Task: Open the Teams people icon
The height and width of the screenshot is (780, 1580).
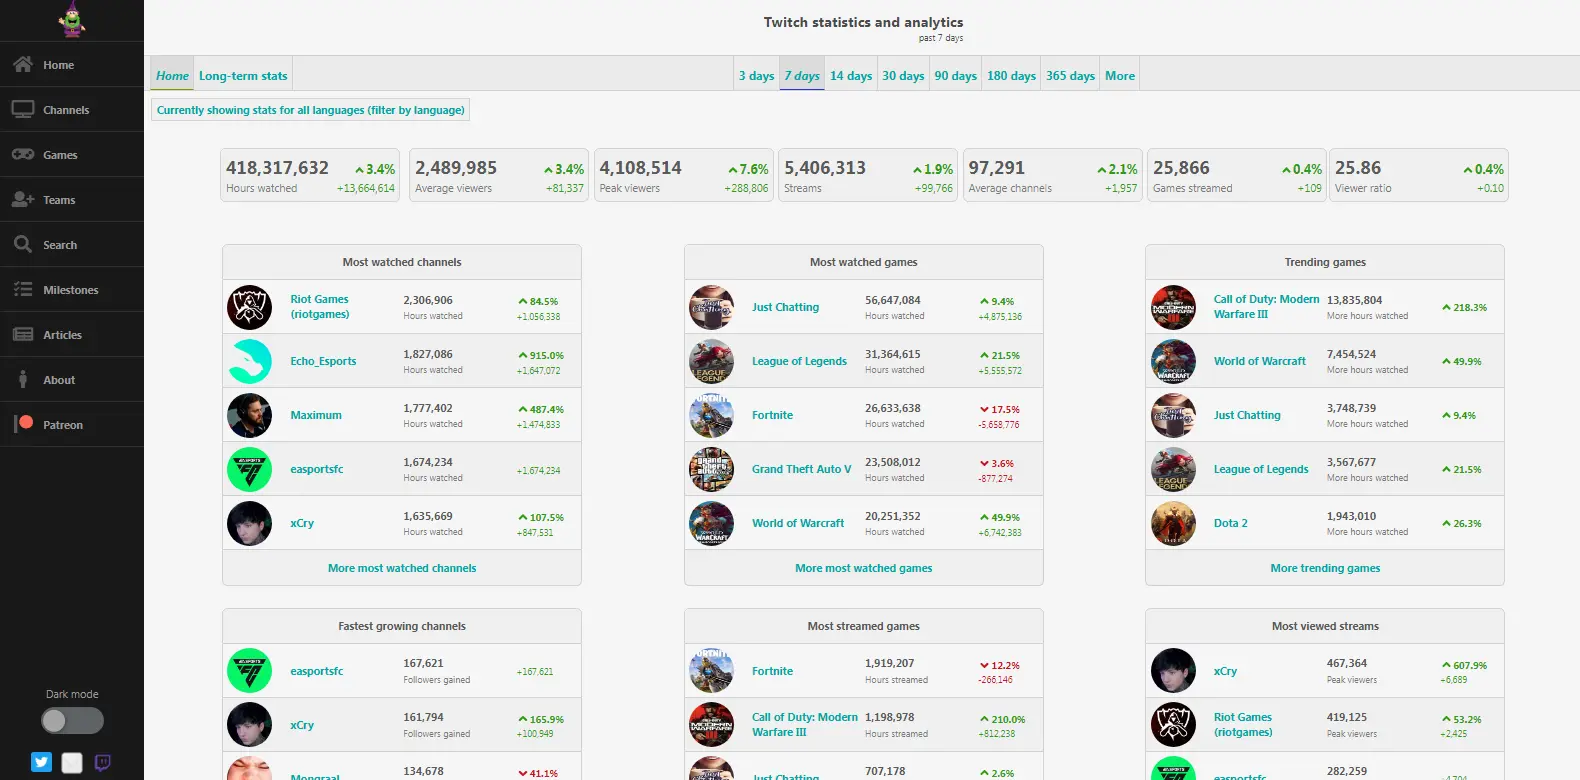Action: click(23, 199)
